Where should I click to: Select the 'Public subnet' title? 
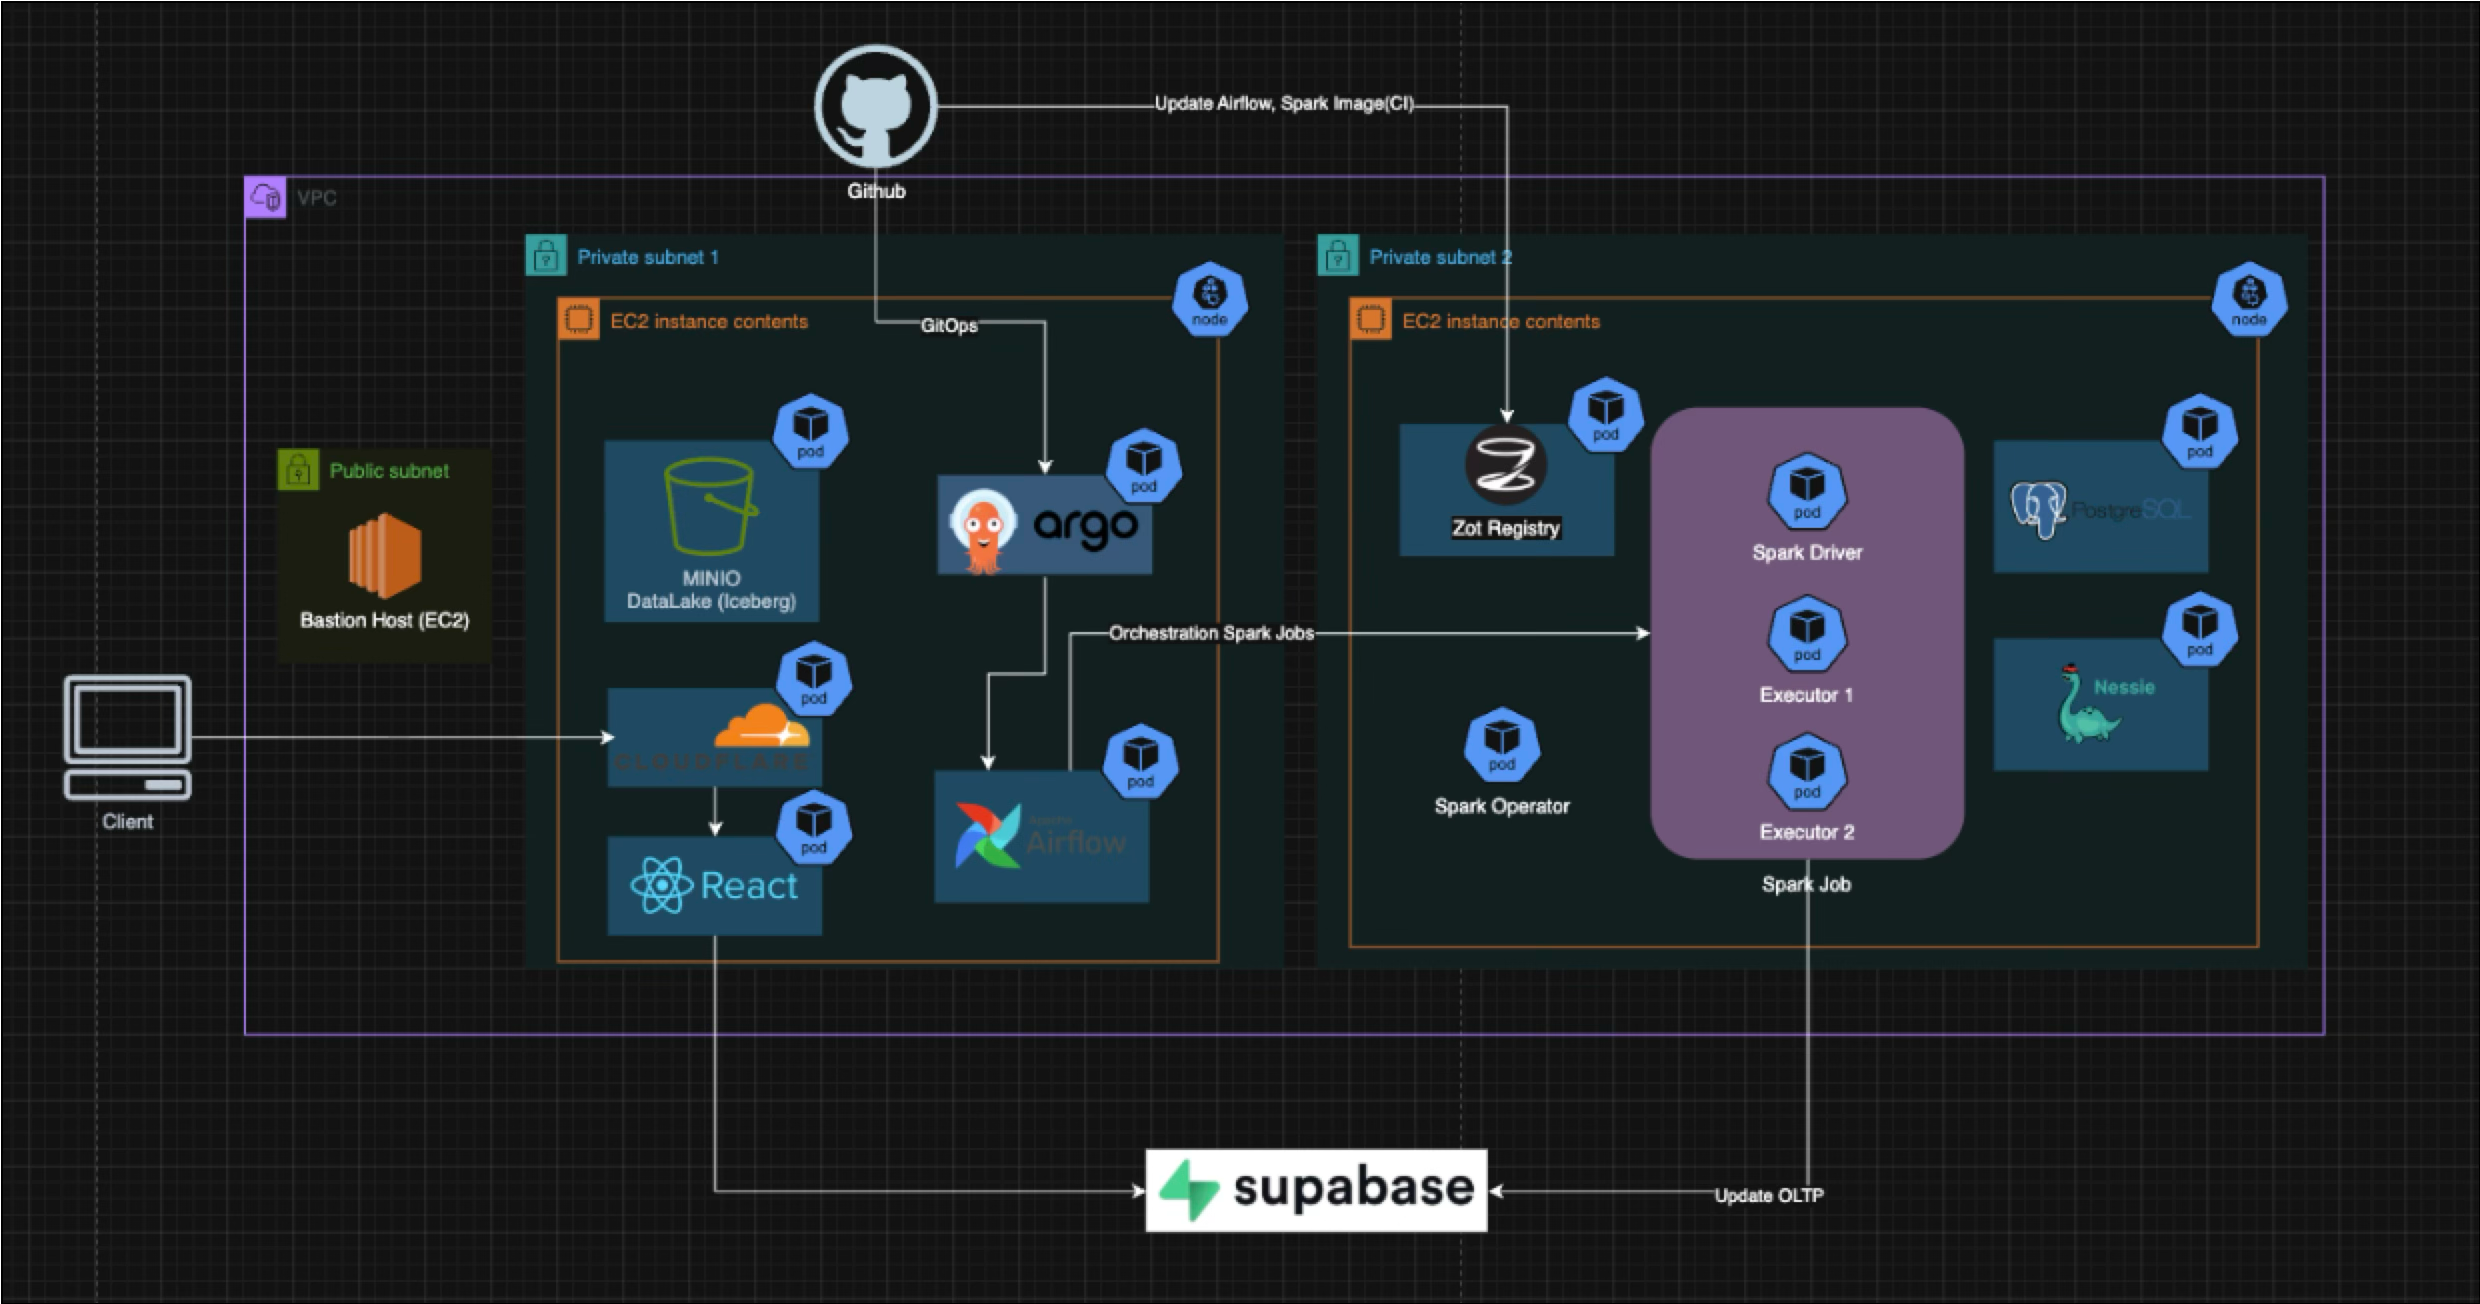389,471
